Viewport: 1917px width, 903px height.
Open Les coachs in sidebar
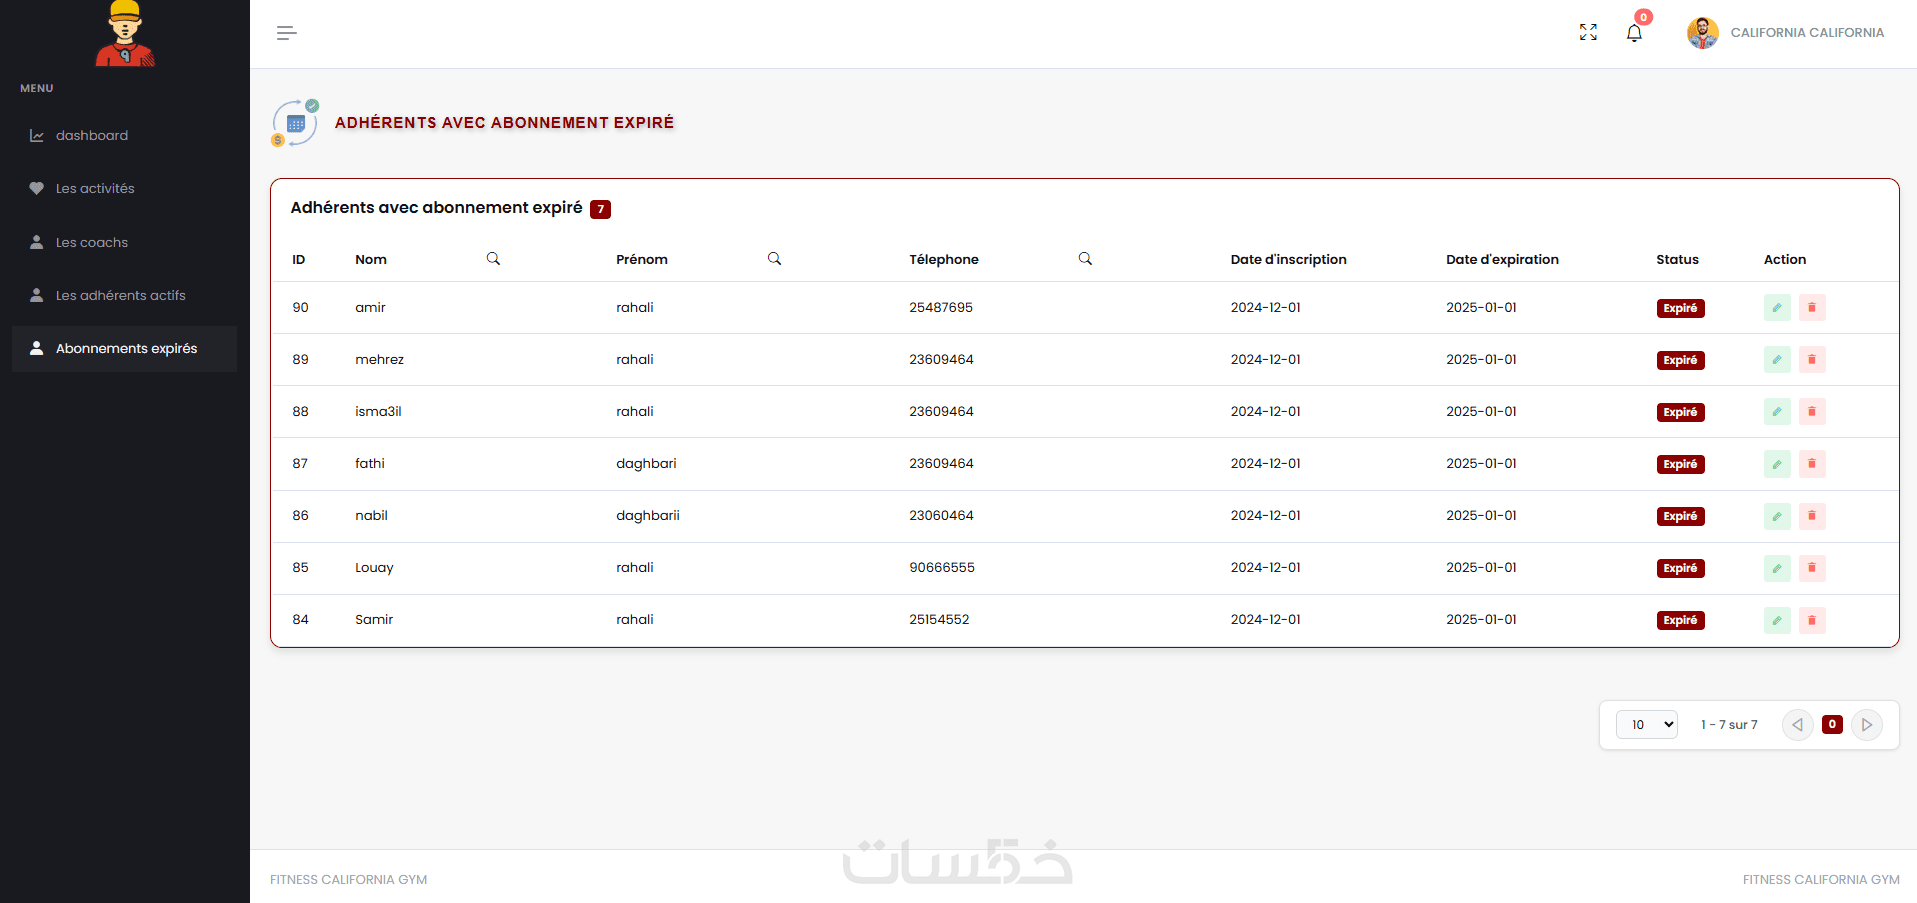124,243
